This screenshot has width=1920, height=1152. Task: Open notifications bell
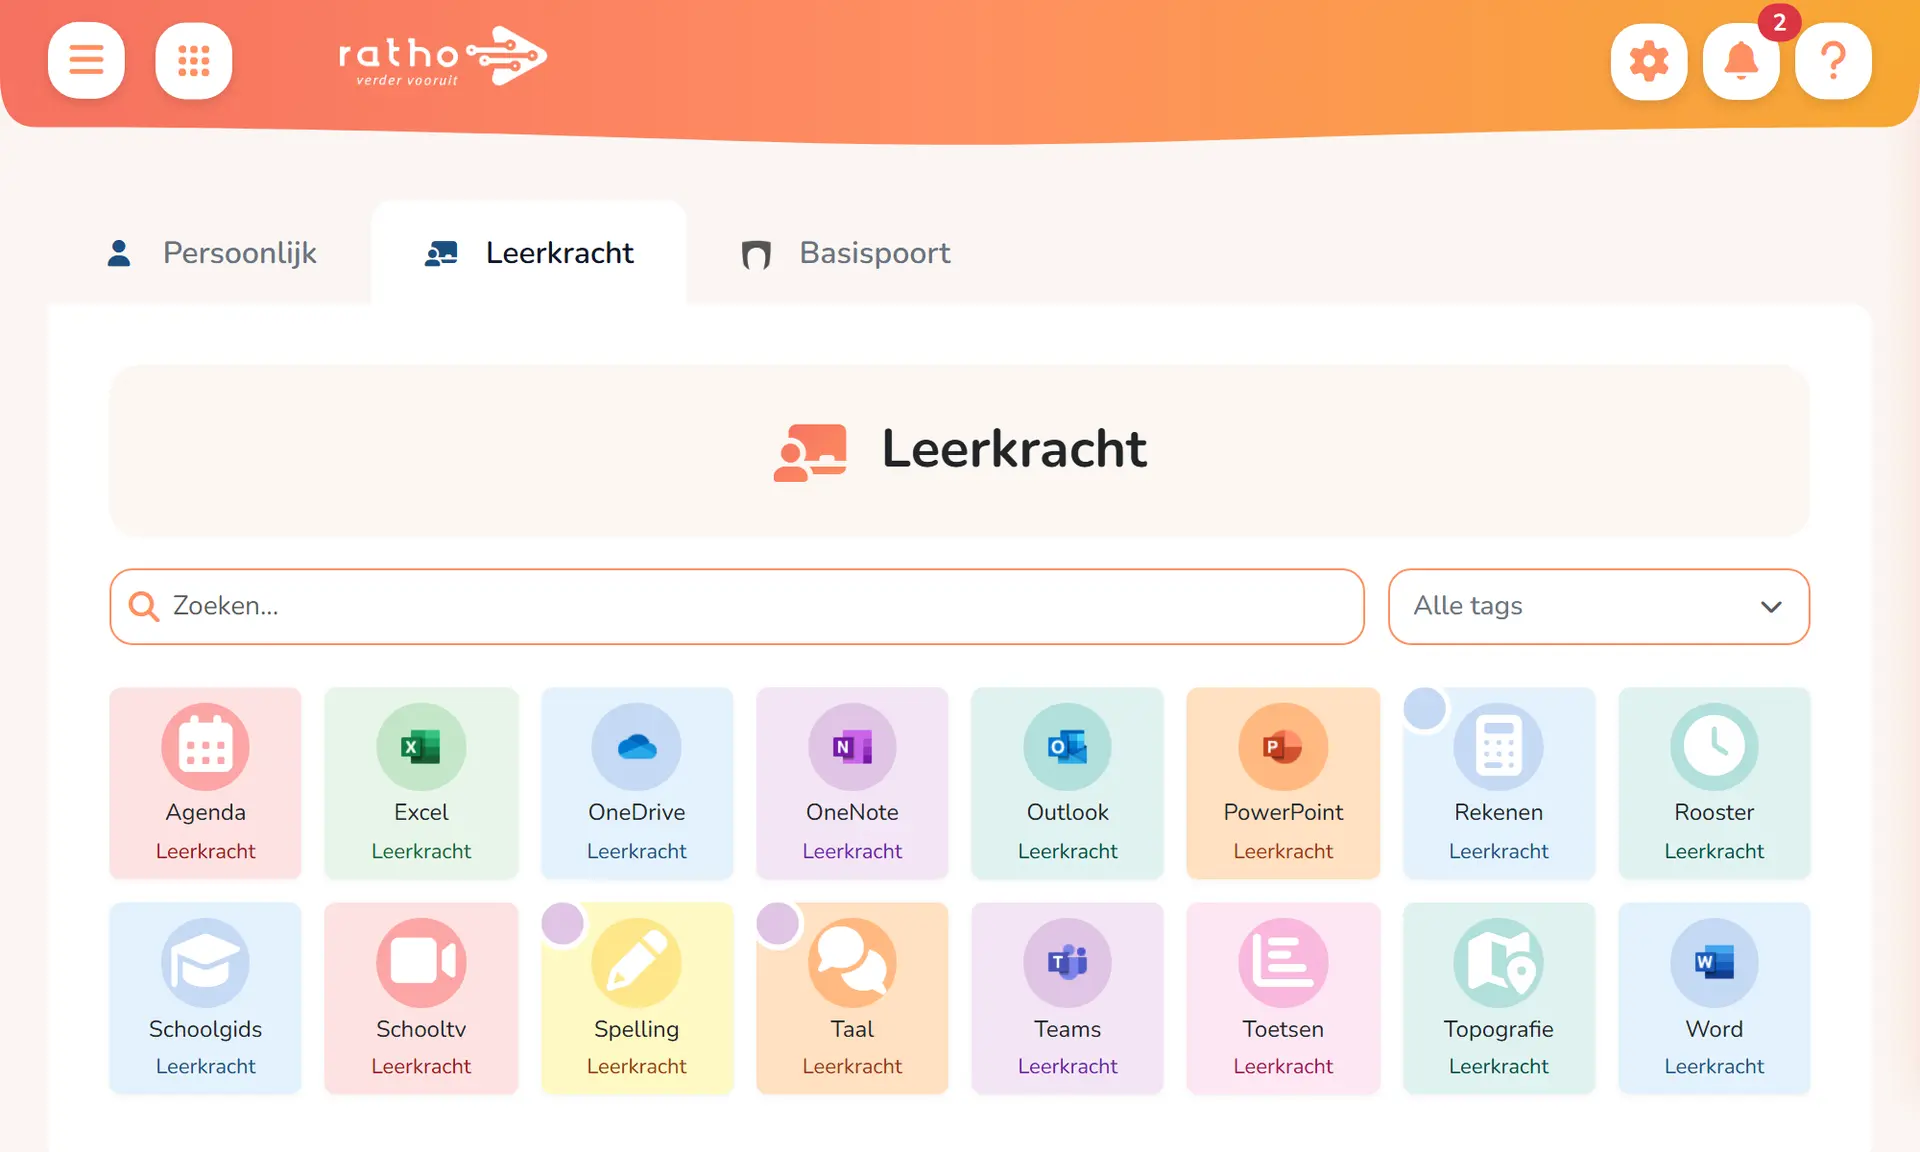(1741, 61)
